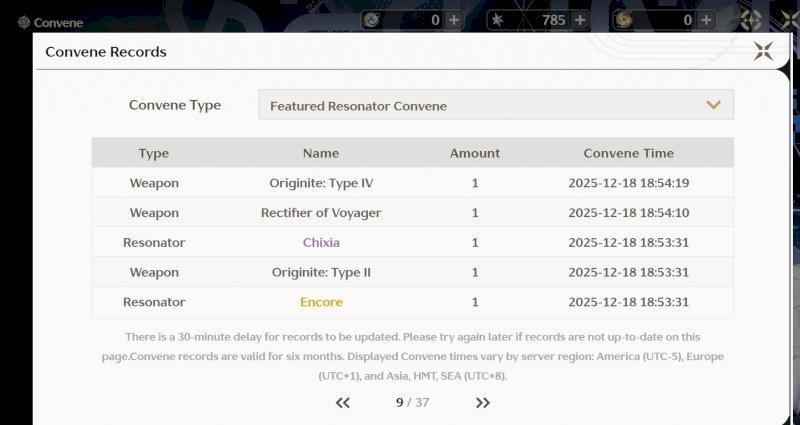The width and height of the screenshot is (800, 425).
Task: Click the first currency icon in top bar
Action: pyautogui.click(x=372, y=20)
